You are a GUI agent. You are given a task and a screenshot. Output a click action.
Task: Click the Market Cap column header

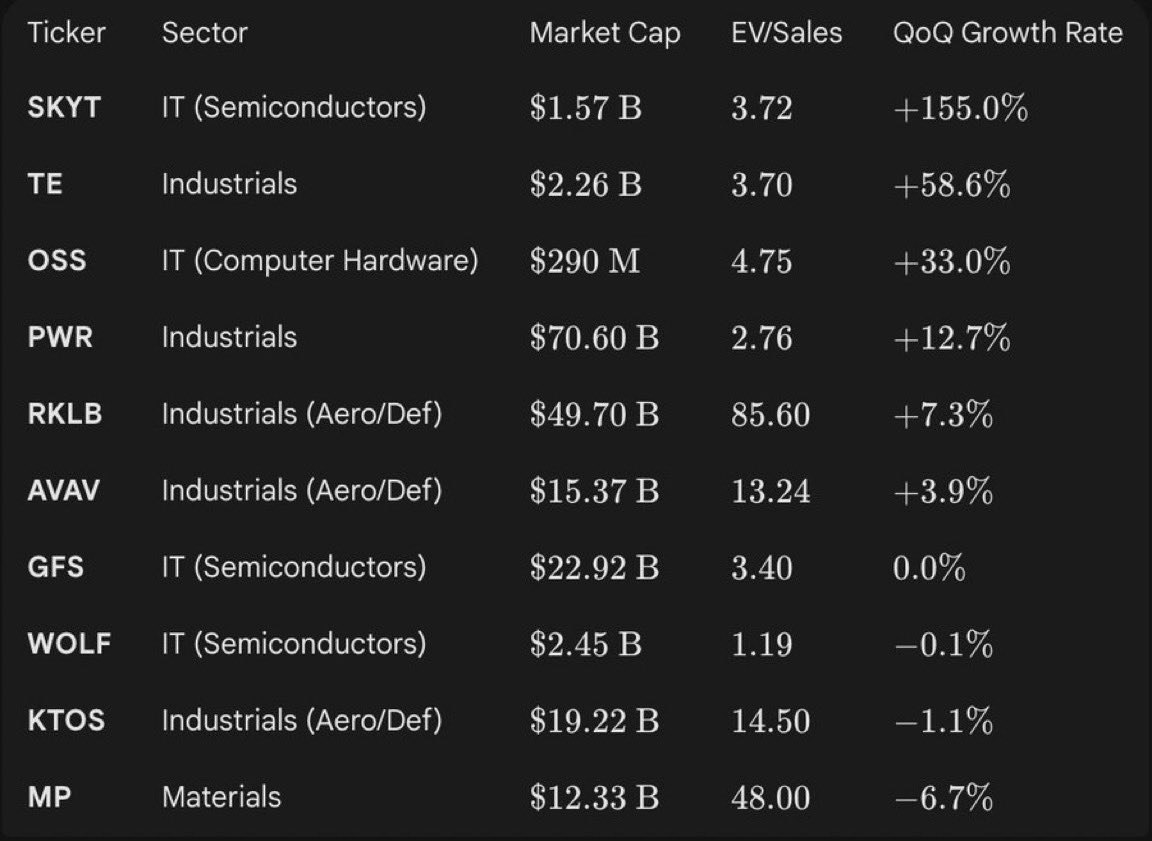point(604,33)
